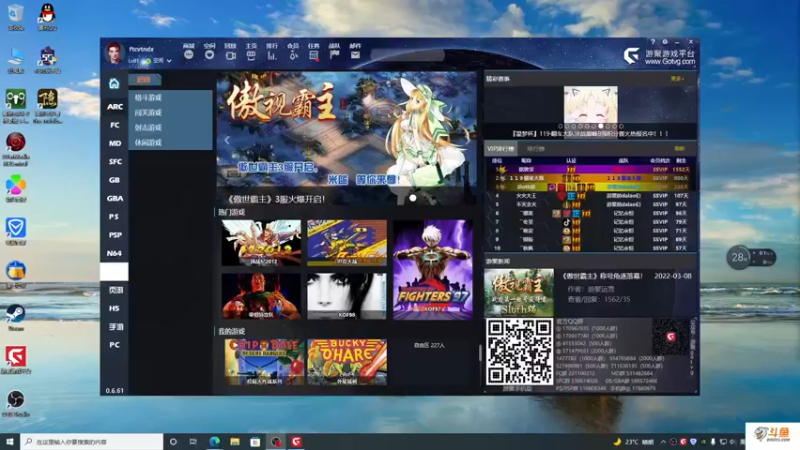The width and height of the screenshot is (800, 450).
Task: Select the GBA platform in sidebar
Action: (x=115, y=198)
